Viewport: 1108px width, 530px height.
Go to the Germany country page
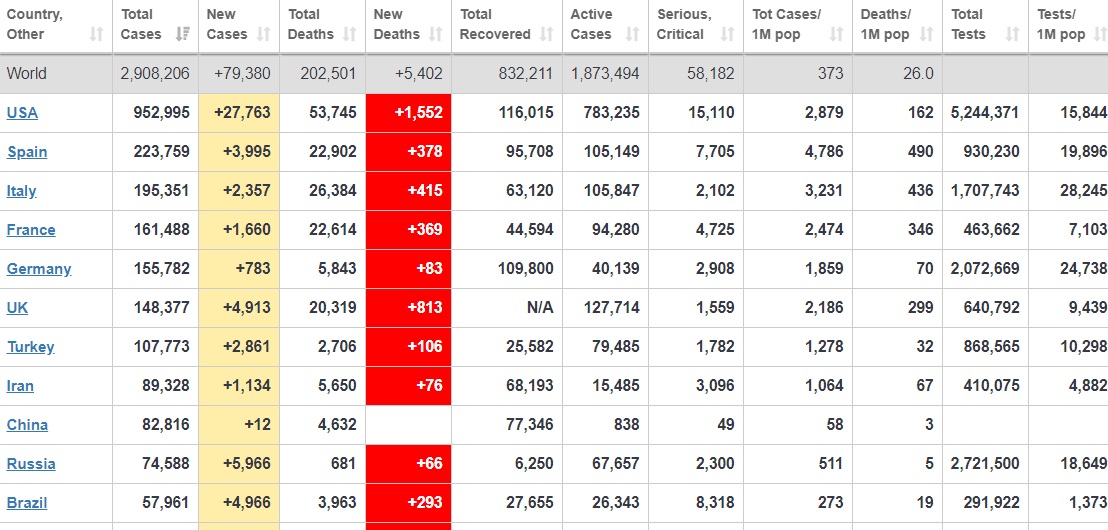pos(39,269)
